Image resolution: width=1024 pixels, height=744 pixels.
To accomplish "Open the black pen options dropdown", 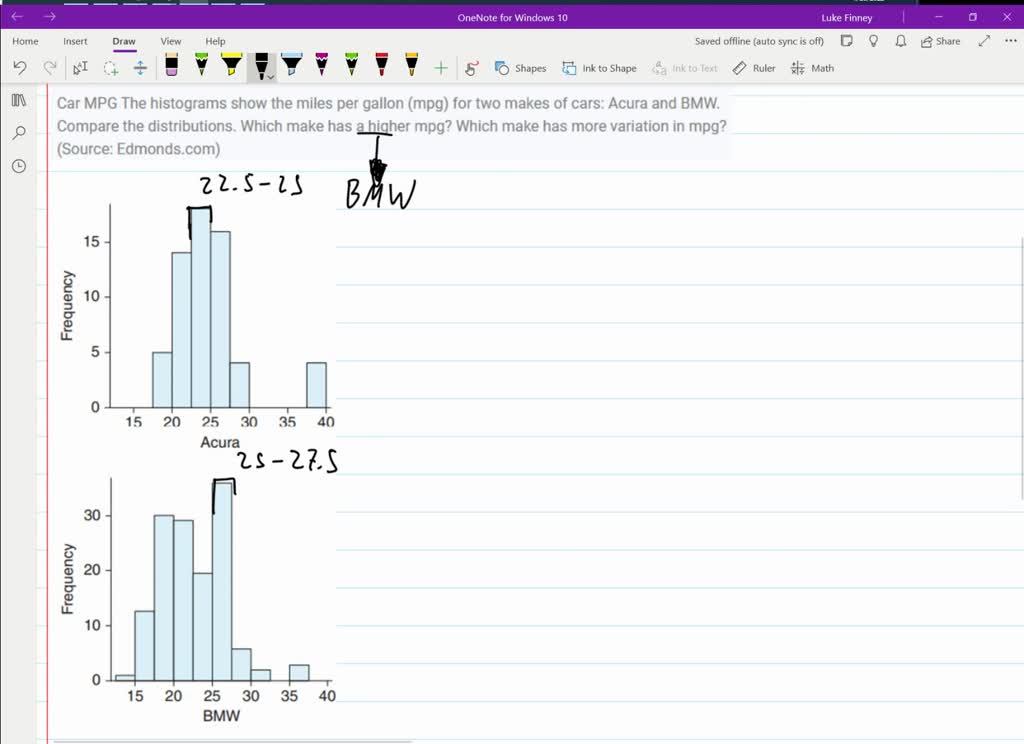I will pyautogui.click(x=271, y=78).
